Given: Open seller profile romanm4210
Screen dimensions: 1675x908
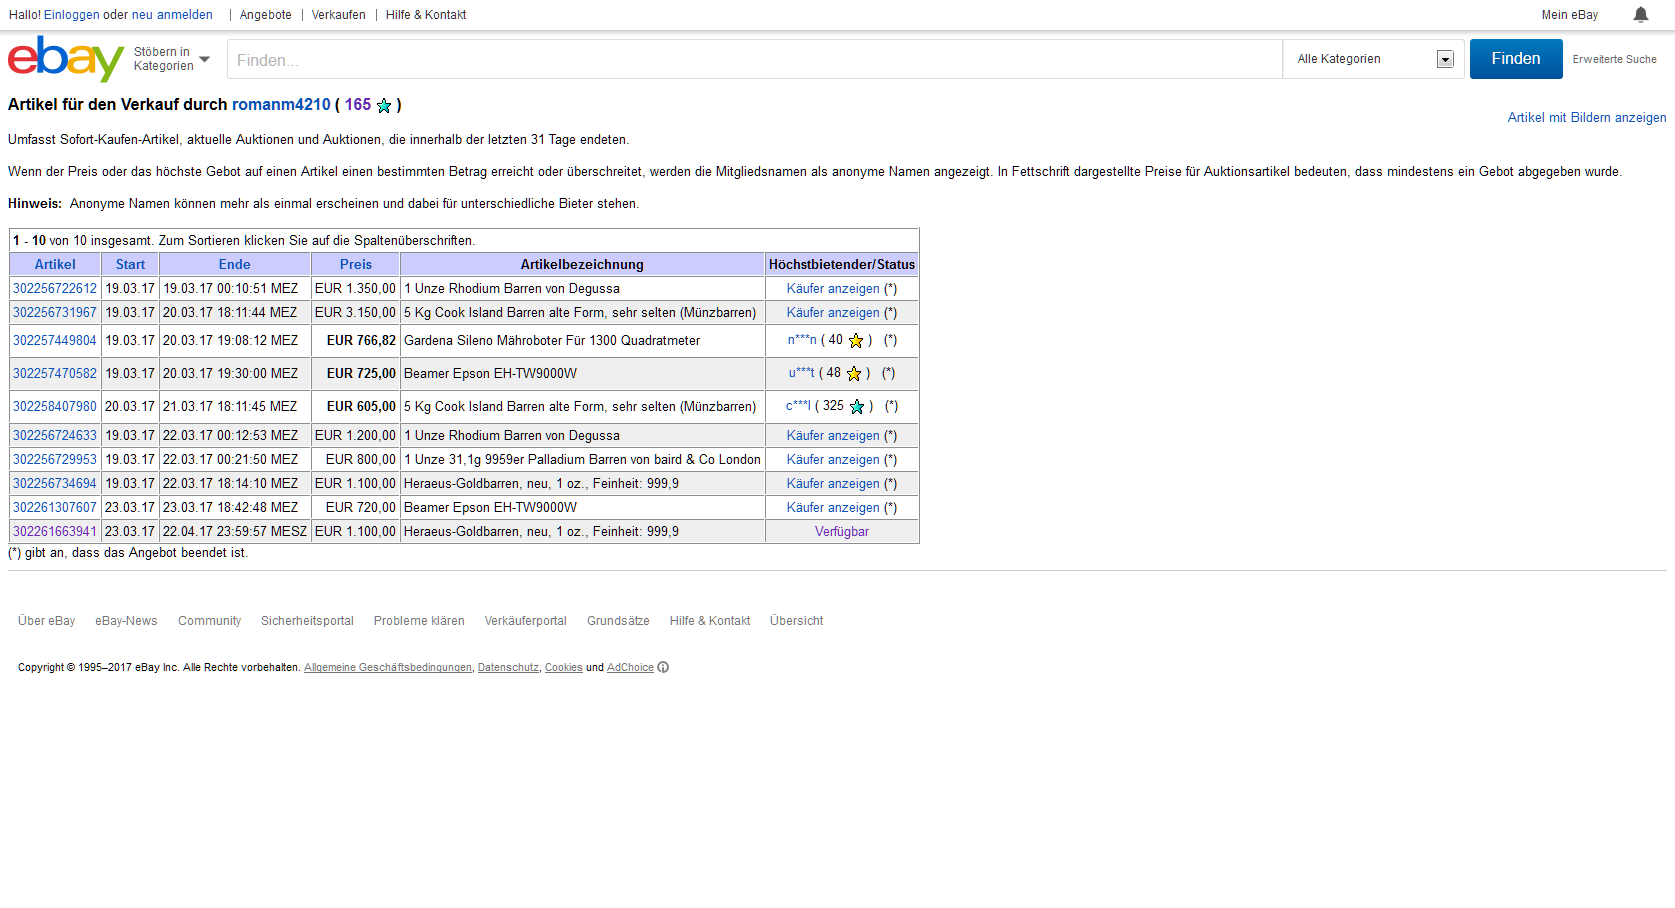Looking at the screenshot, I should click(x=281, y=105).
